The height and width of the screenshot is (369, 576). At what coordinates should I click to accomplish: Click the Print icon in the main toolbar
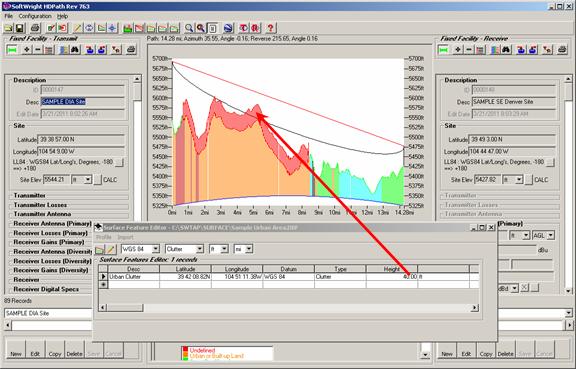pos(35,28)
